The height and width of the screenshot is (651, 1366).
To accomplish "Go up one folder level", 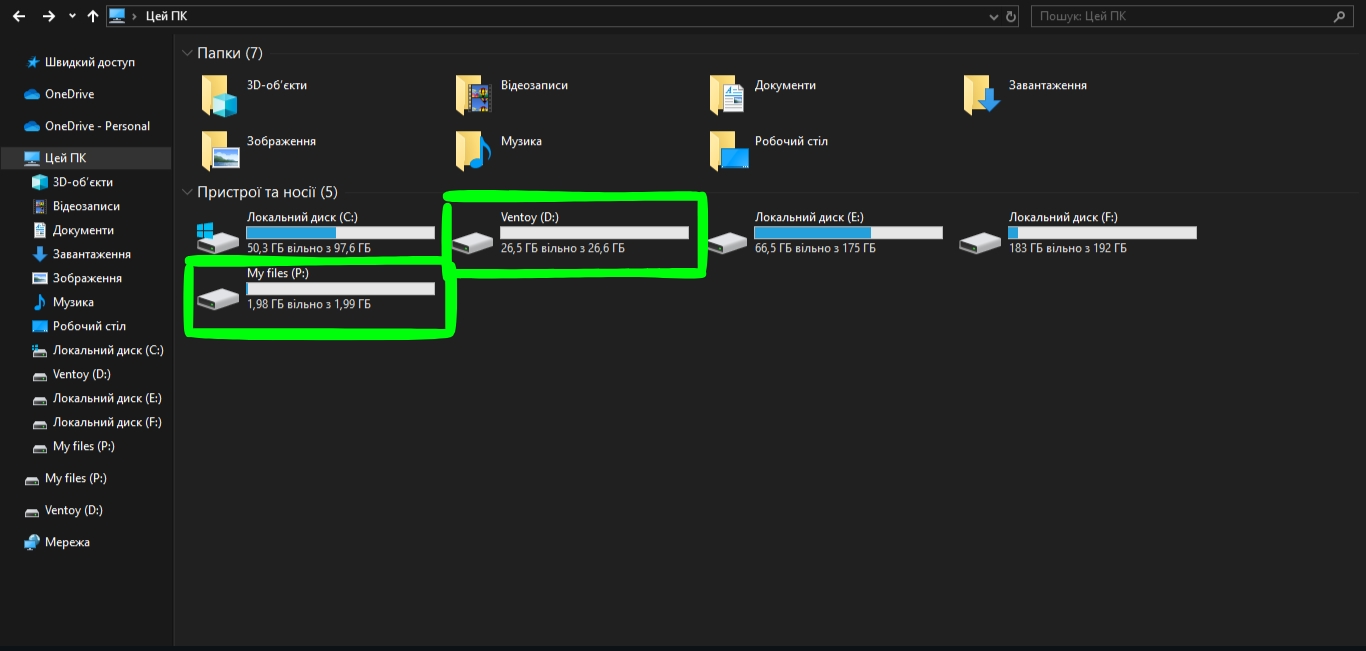I will [x=93, y=16].
